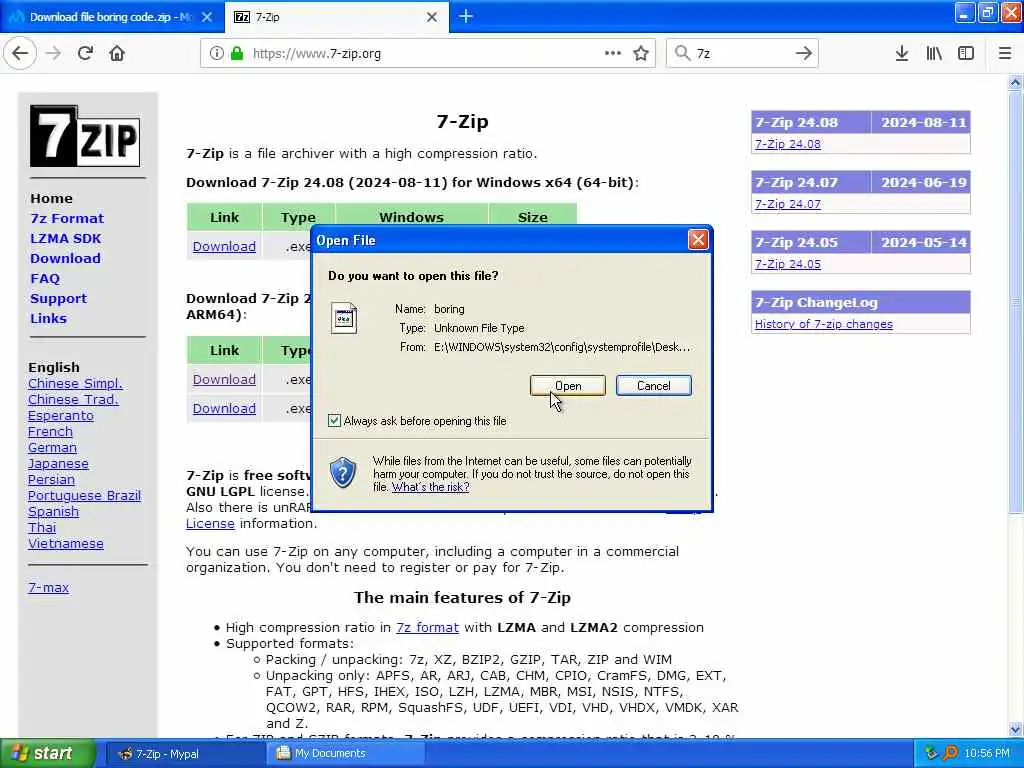The width and height of the screenshot is (1024, 768).
Task: Open the 7-max link
Action: (x=48, y=587)
